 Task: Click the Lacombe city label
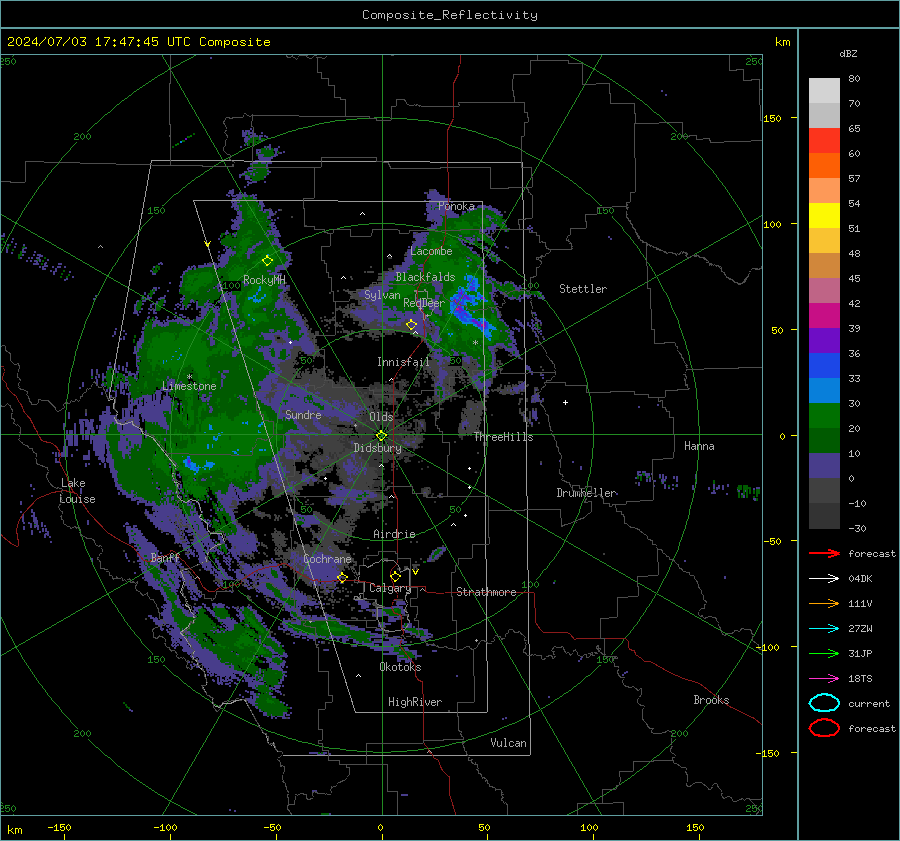pyautogui.click(x=431, y=251)
